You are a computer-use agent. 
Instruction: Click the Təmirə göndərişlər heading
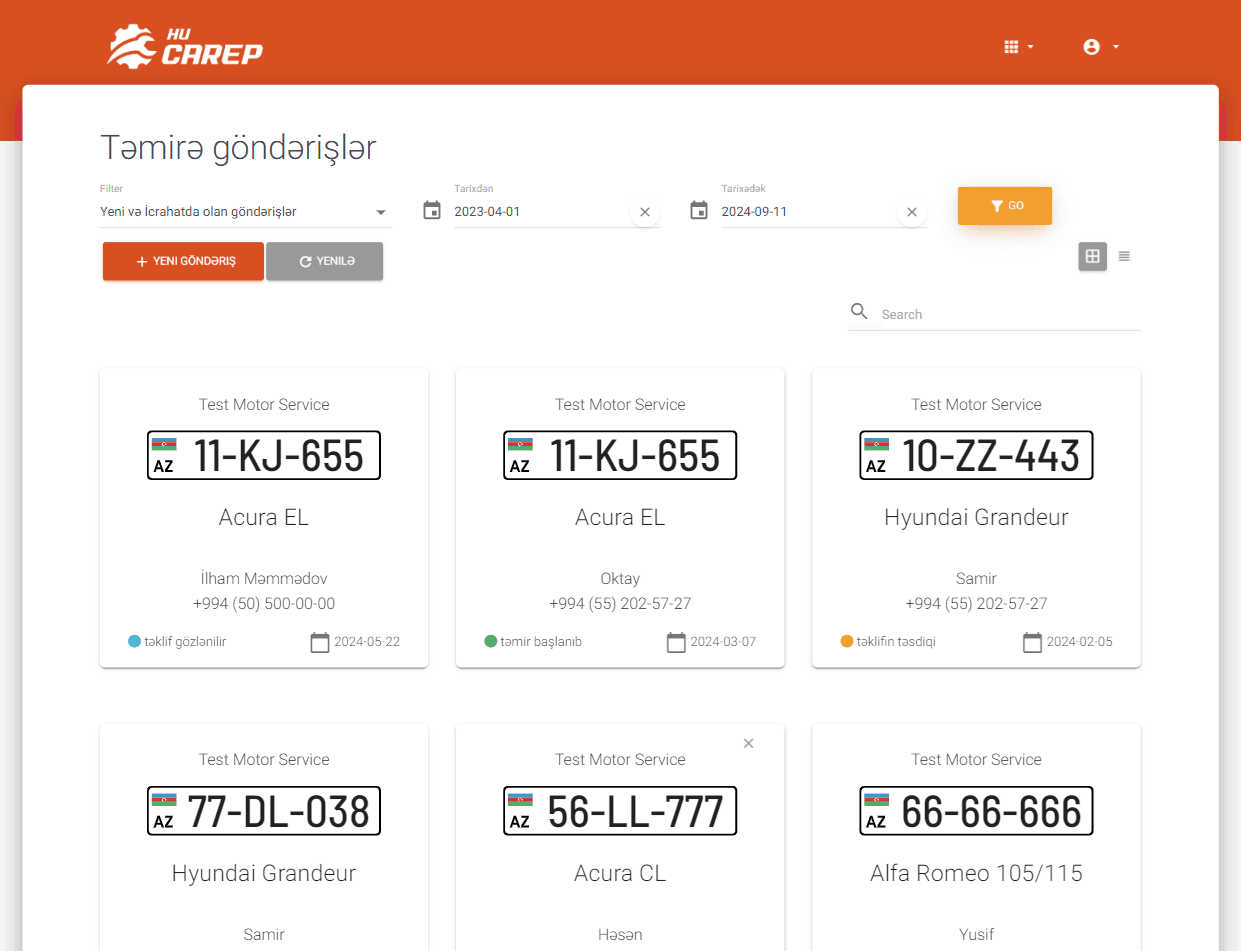click(x=238, y=148)
